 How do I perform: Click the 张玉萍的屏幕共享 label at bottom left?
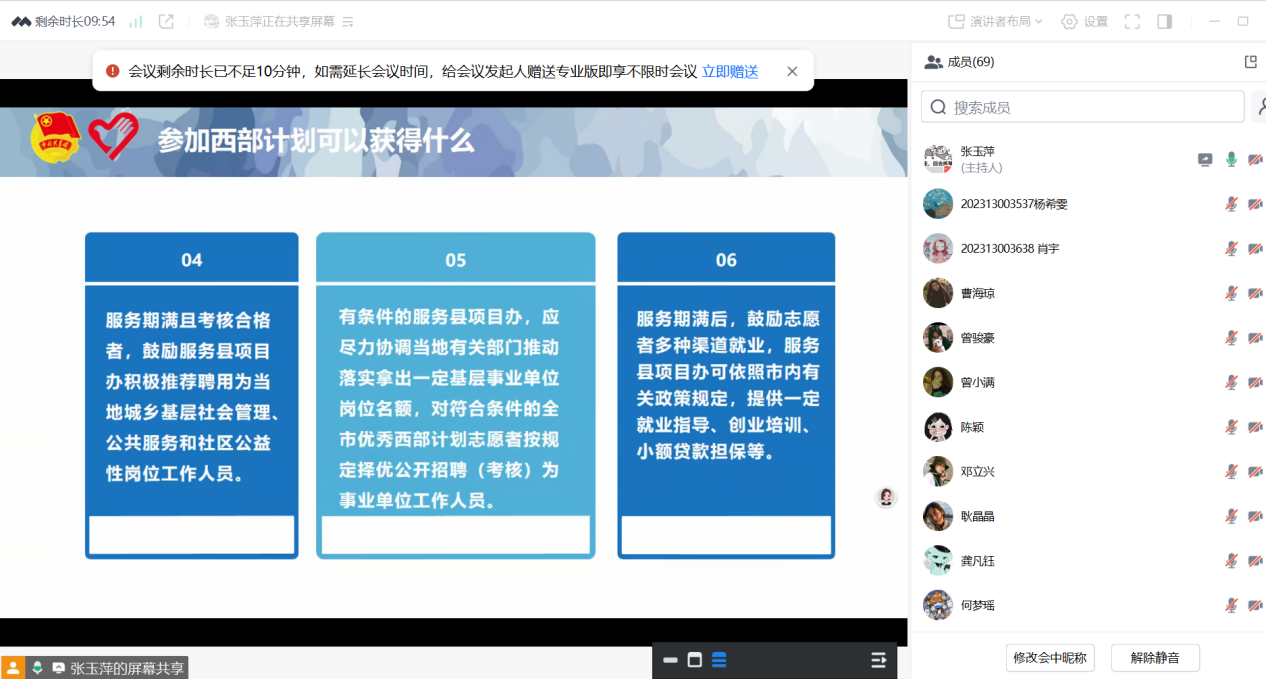click(x=127, y=668)
